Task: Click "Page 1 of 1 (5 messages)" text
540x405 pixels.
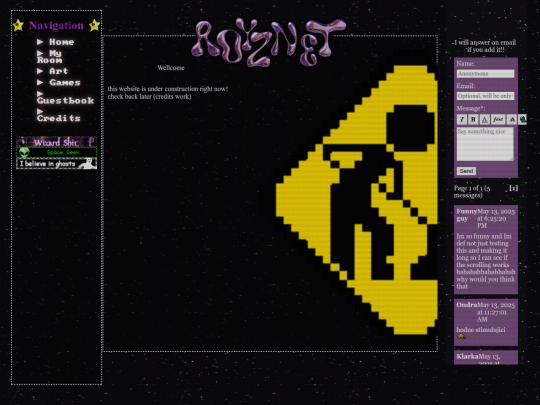Action: click(472, 191)
